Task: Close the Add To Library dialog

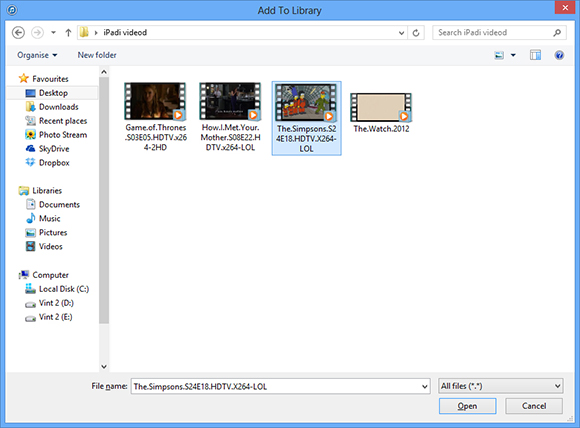Action: click(x=565, y=8)
